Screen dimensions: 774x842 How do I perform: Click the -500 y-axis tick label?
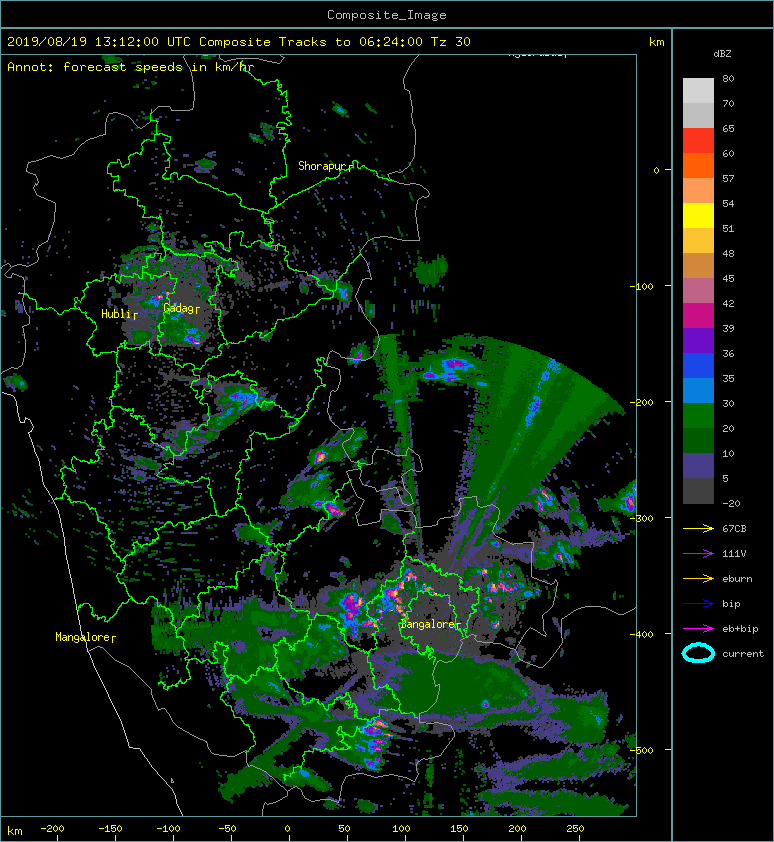tap(641, 750)
